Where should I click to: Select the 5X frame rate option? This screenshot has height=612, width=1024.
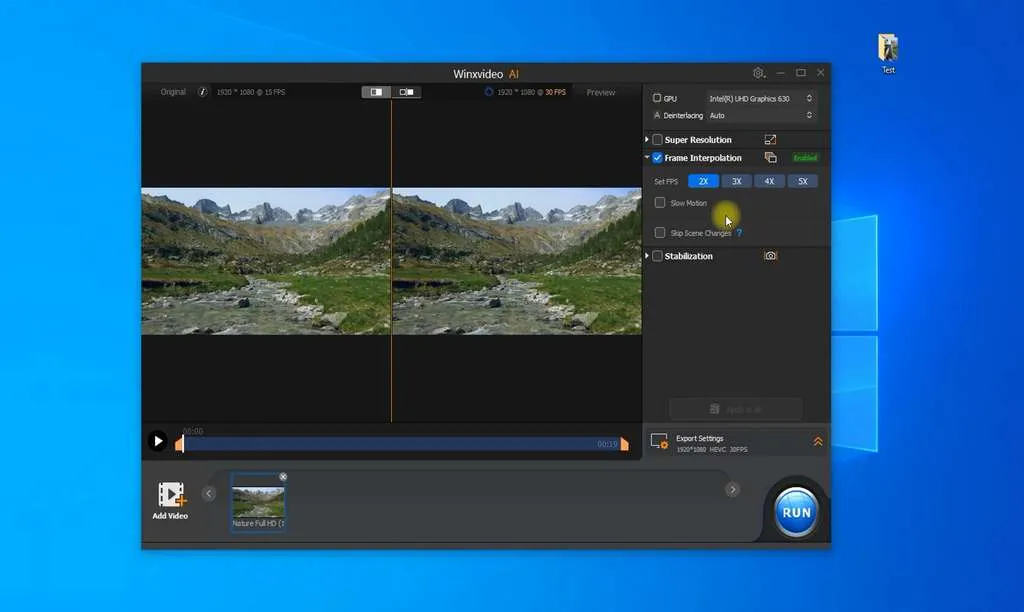pos(801,181)
